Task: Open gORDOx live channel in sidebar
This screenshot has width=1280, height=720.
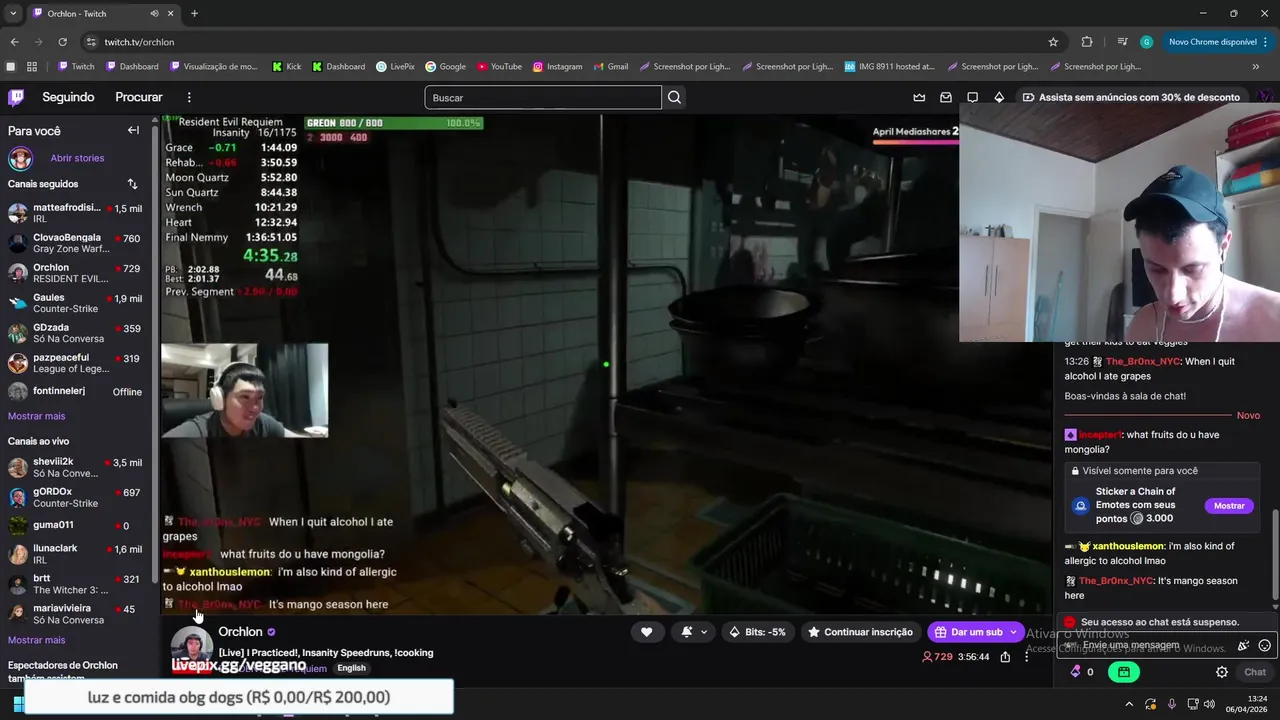Action: click(74, 497)
